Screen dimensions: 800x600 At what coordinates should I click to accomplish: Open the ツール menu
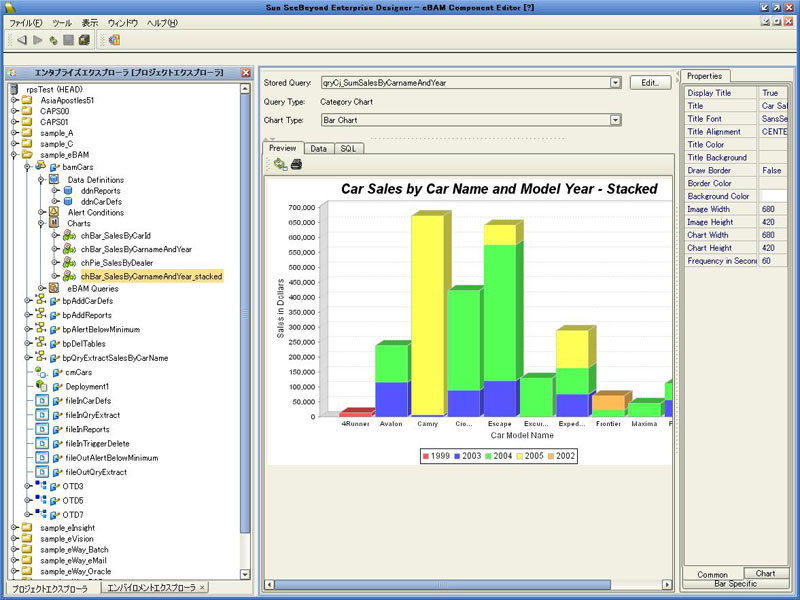tap(62, 23)
